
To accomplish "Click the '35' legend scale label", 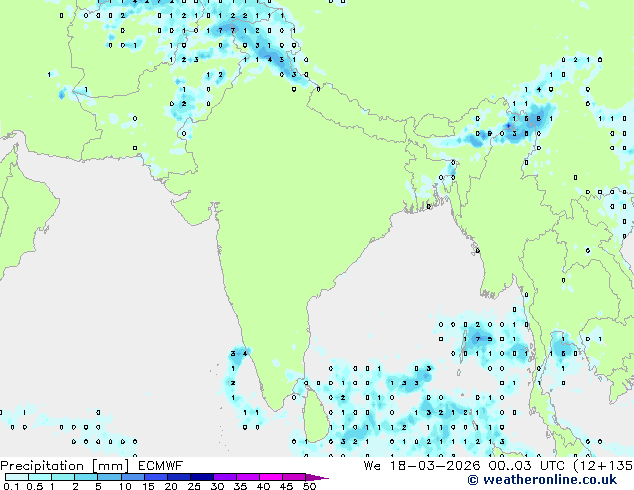I will (241, 486).
